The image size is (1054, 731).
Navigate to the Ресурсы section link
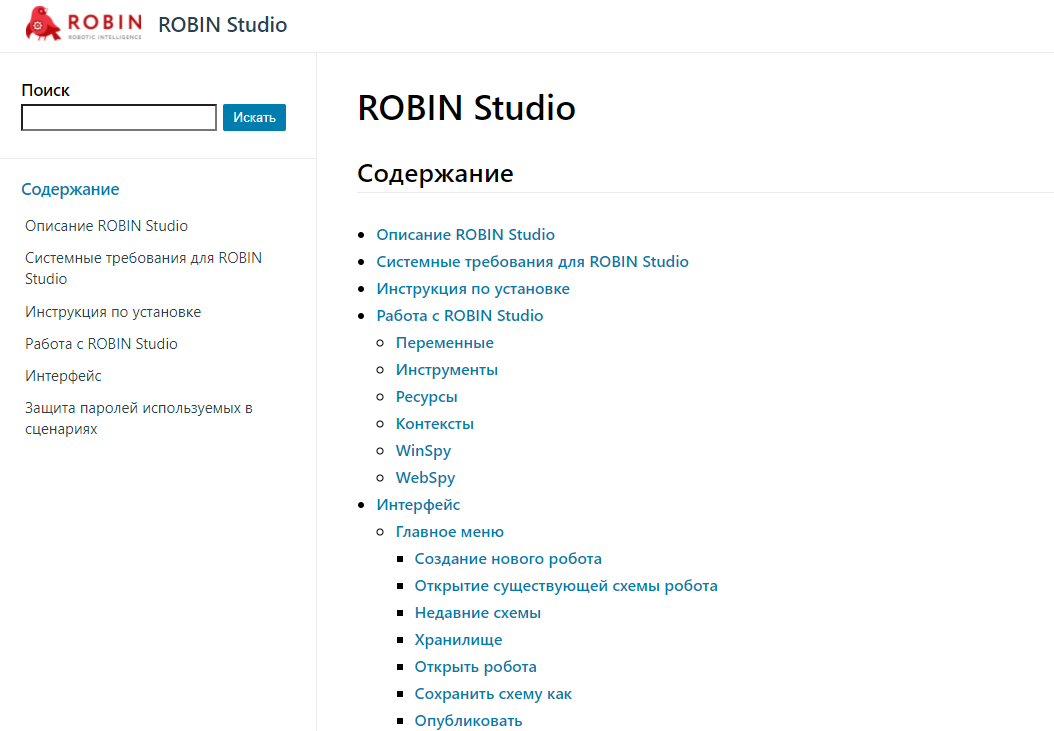[426, 397]
